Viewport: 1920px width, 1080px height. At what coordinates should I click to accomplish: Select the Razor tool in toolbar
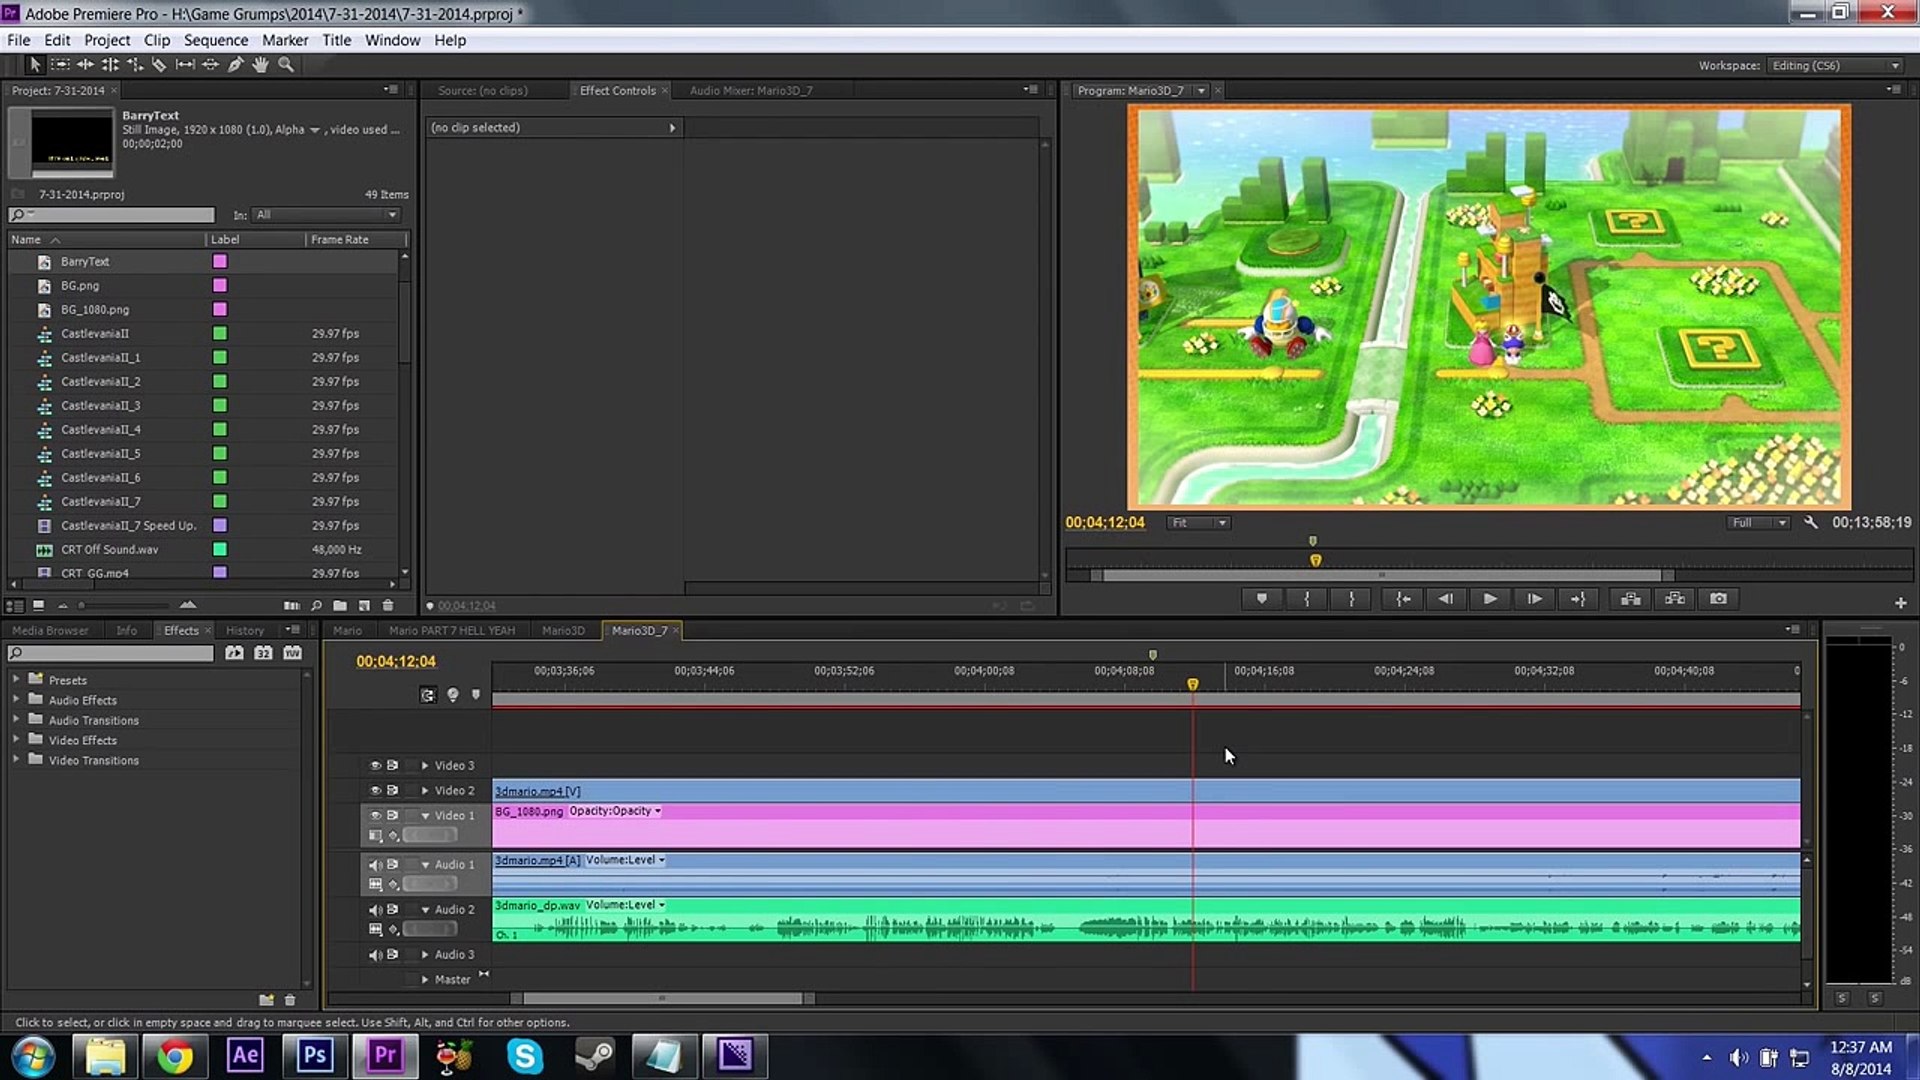160,64
